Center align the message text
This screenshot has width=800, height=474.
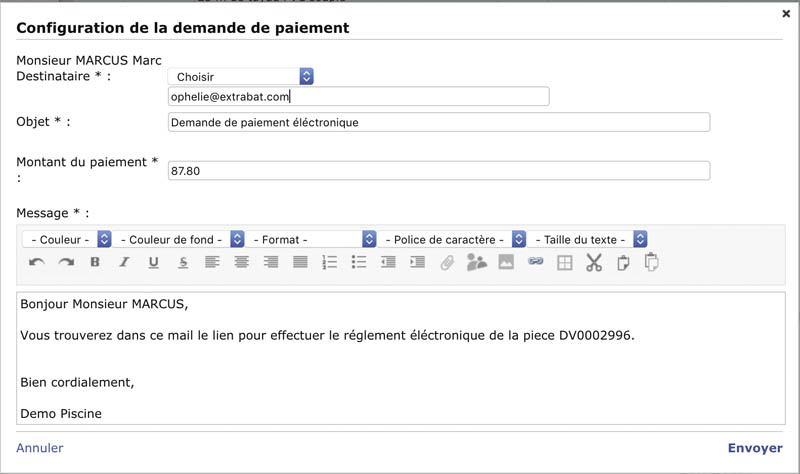pos(241,263)
